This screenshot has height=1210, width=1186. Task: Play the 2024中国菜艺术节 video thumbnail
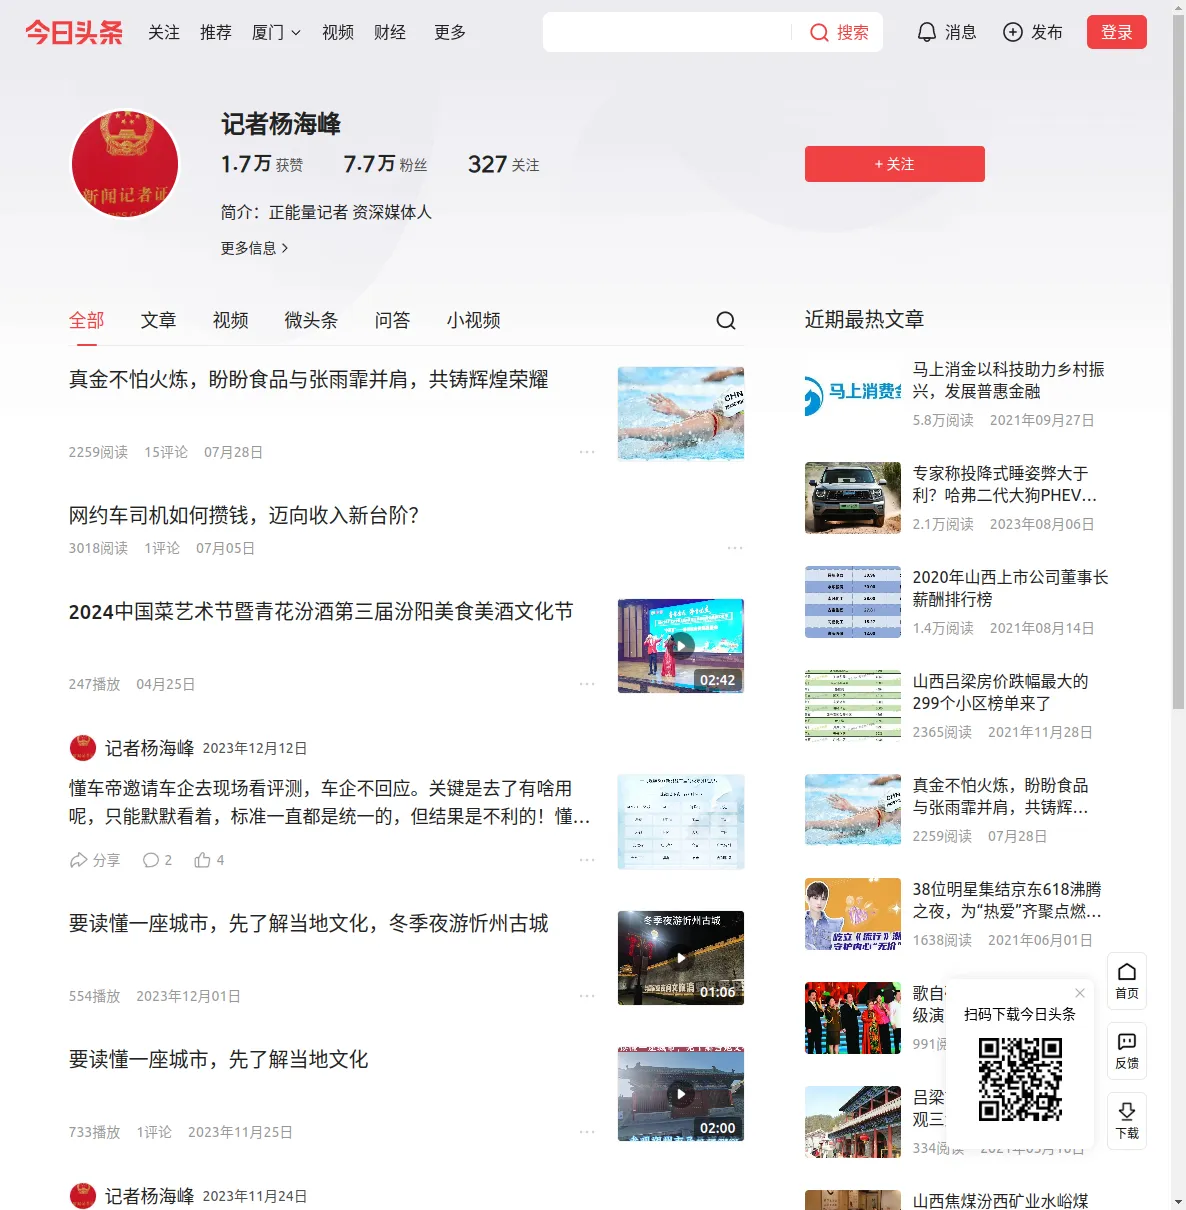(x=681, y=646)
